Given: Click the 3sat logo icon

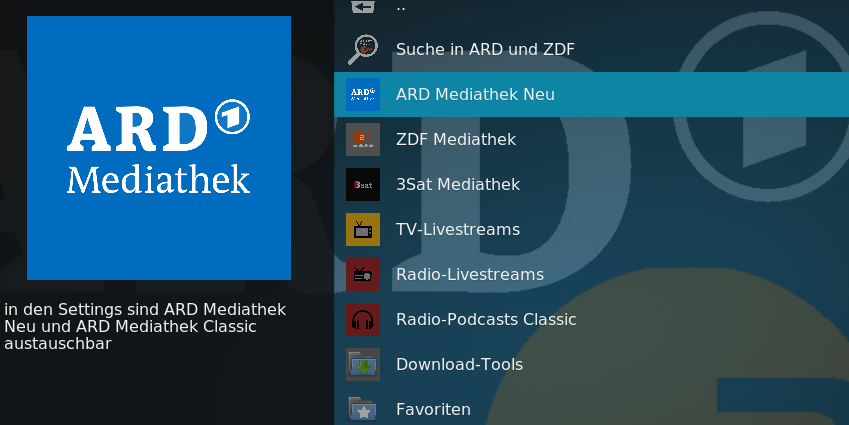Looking at the screenshot, I should click(363, 184).
